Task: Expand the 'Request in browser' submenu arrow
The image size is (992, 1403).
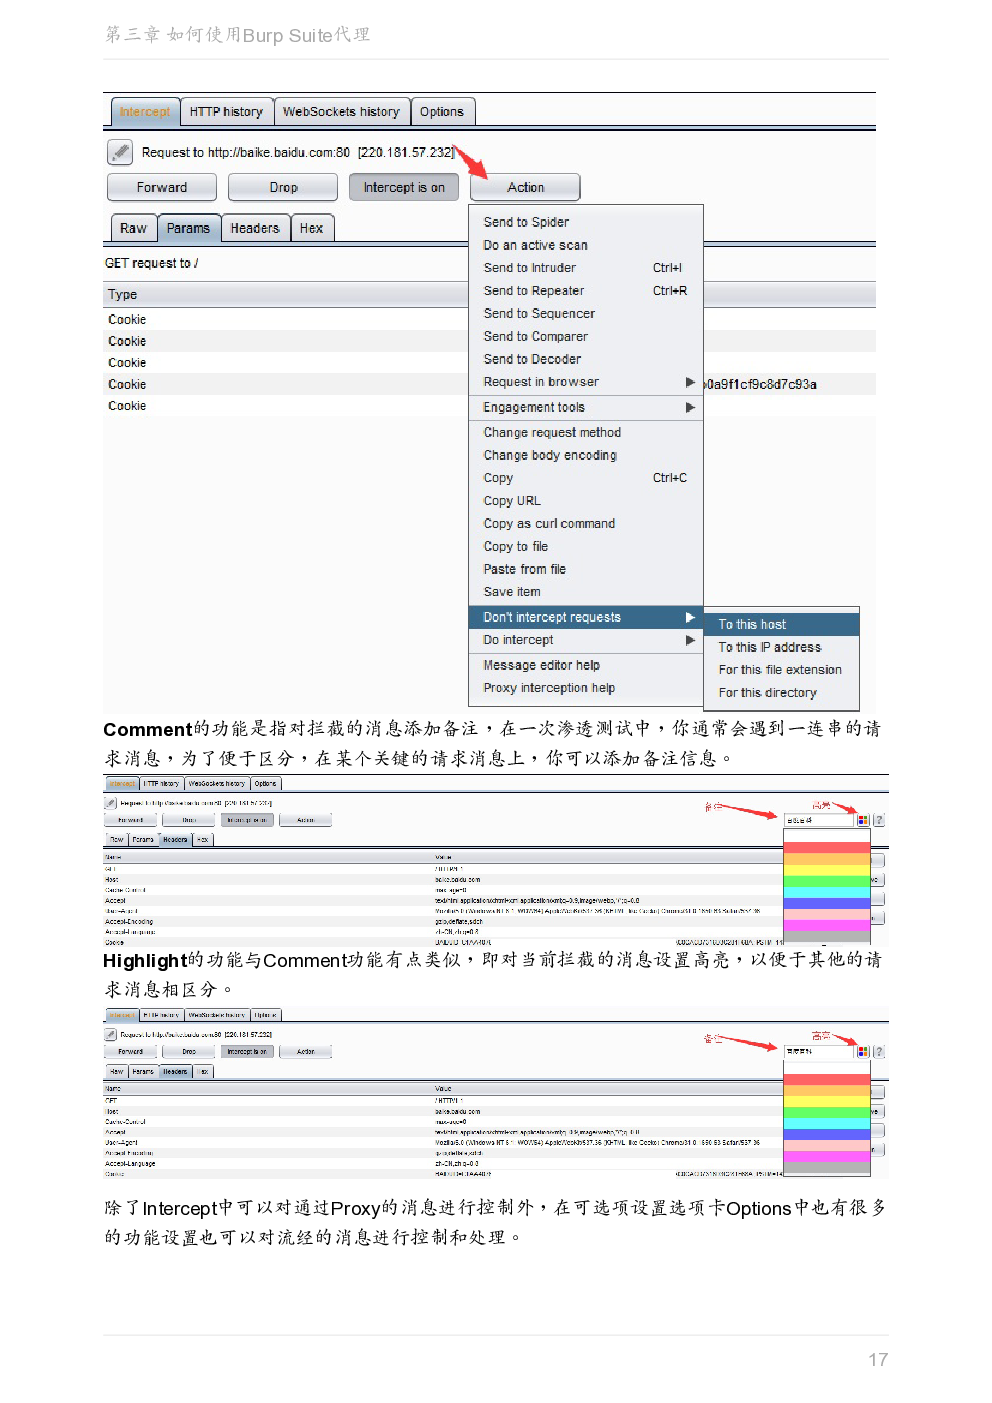Action: coord(690,382)
